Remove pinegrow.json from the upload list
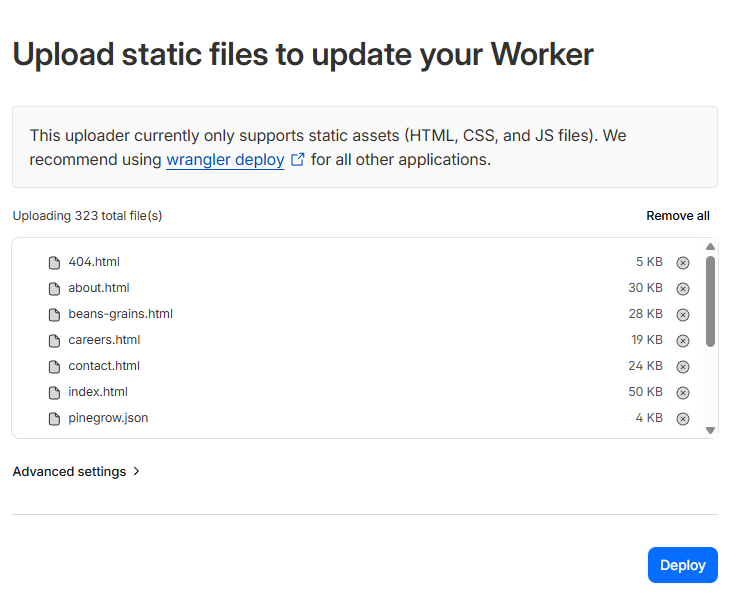739x607 pixels. (x=683, y=419)
